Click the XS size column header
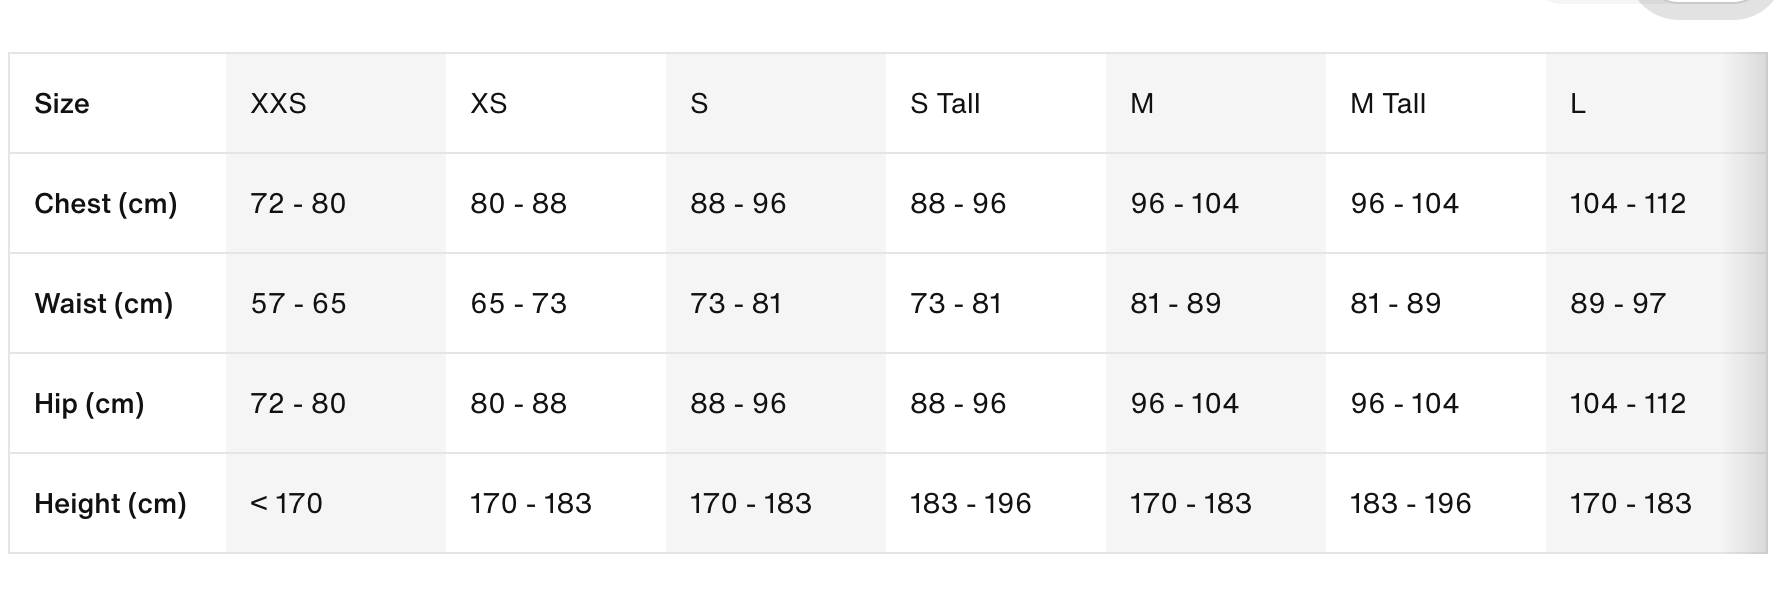 pos(489,104)
